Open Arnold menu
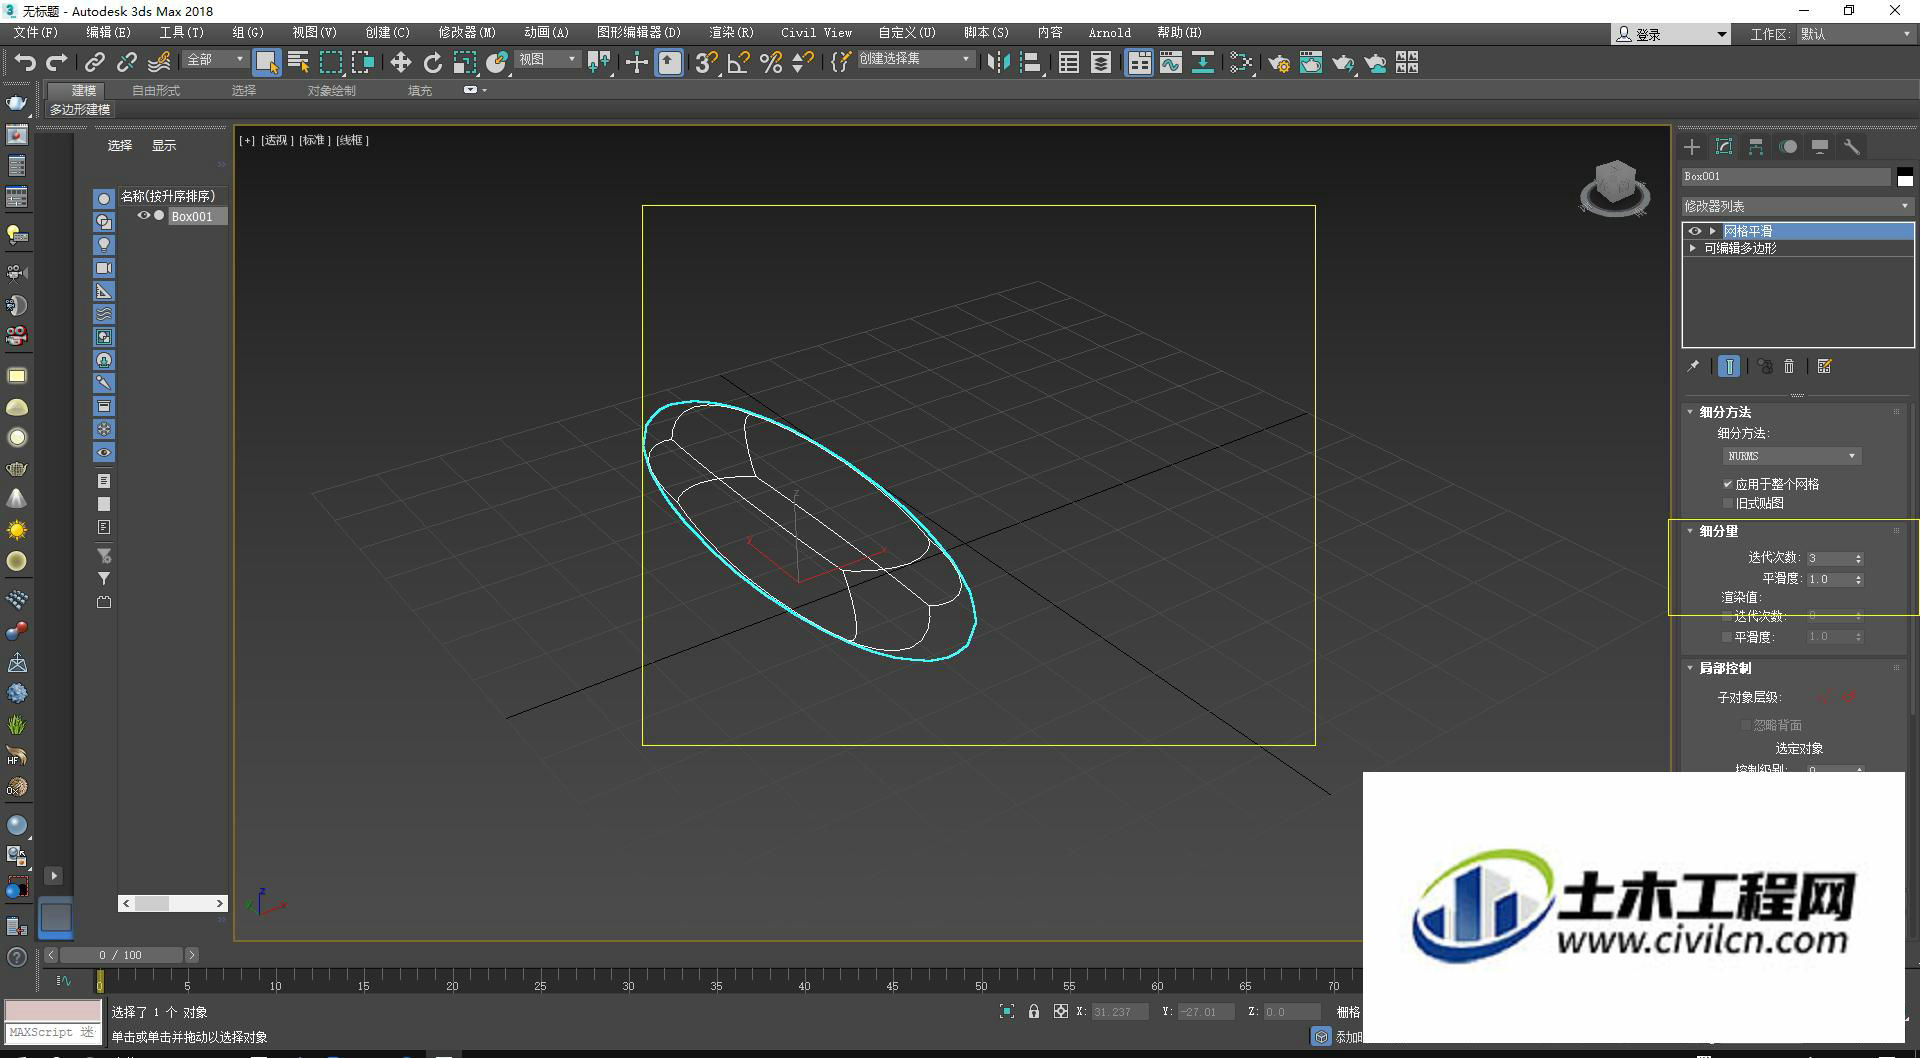1920x1058 pixels. pyautogui.click(x=1110, y=33)
